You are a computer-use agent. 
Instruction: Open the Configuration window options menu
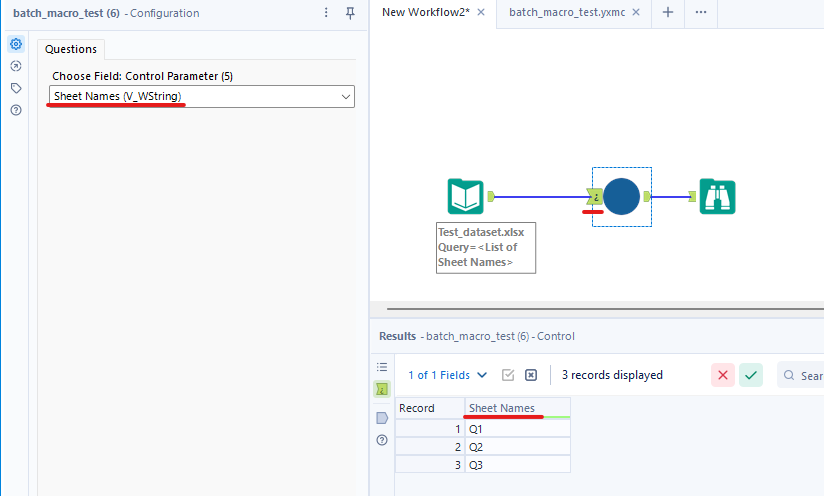(x=326, y=13)
